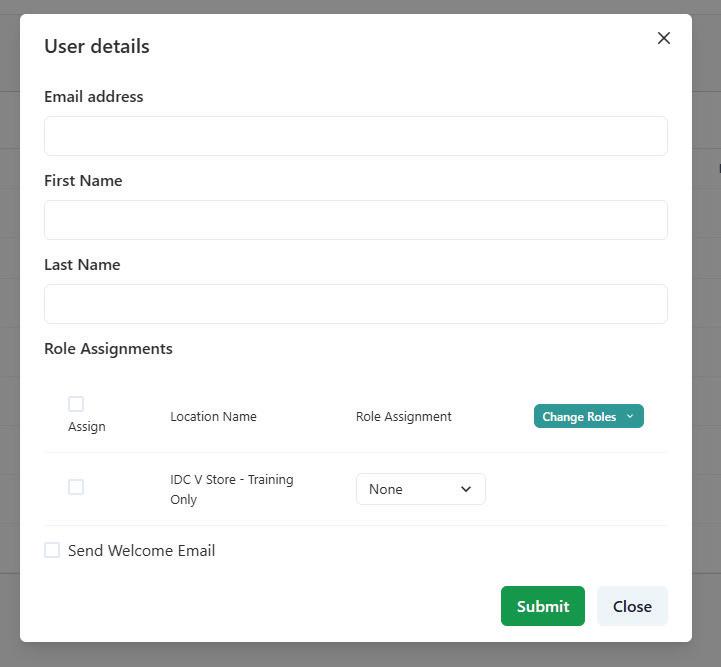This screenshot has height=667, width=721.
Task: Toggle the header Assign select-all checkbox
Action: 76,404
